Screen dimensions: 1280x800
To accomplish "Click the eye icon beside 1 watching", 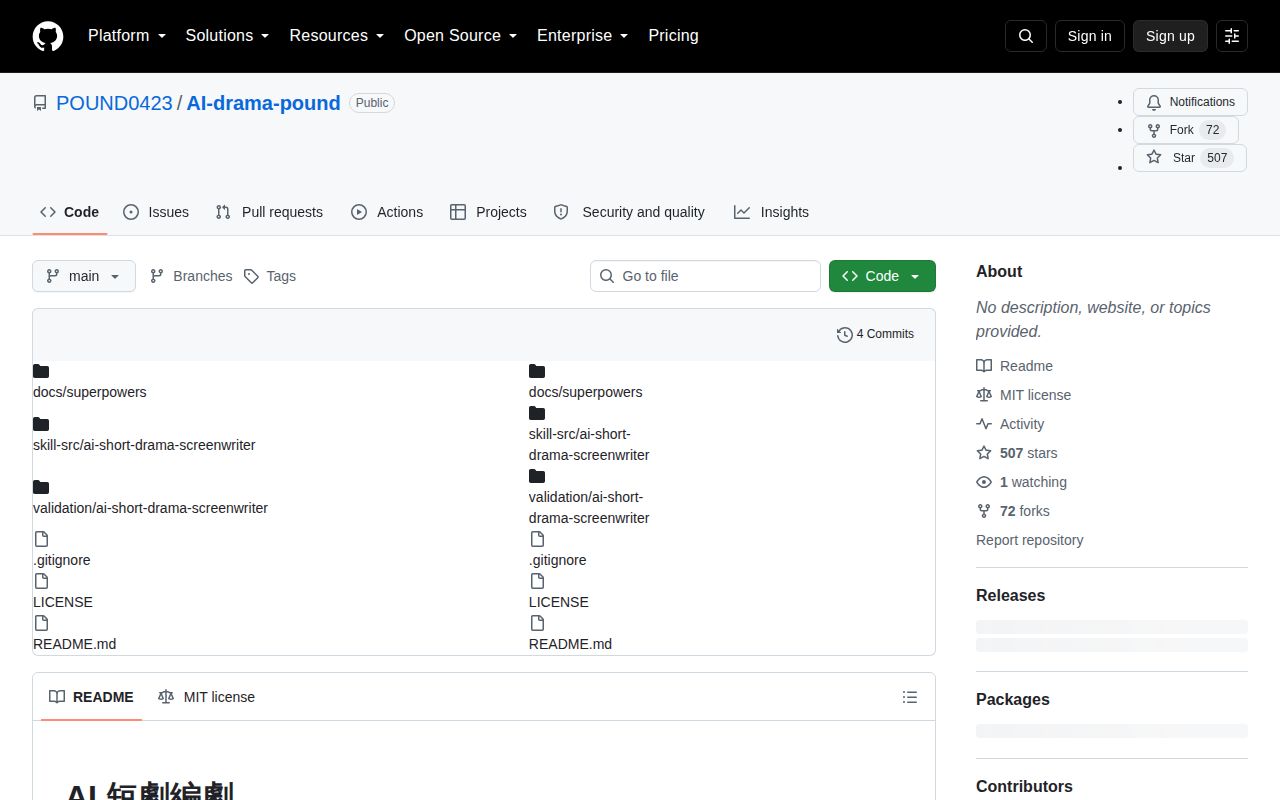I will (984, 482).
